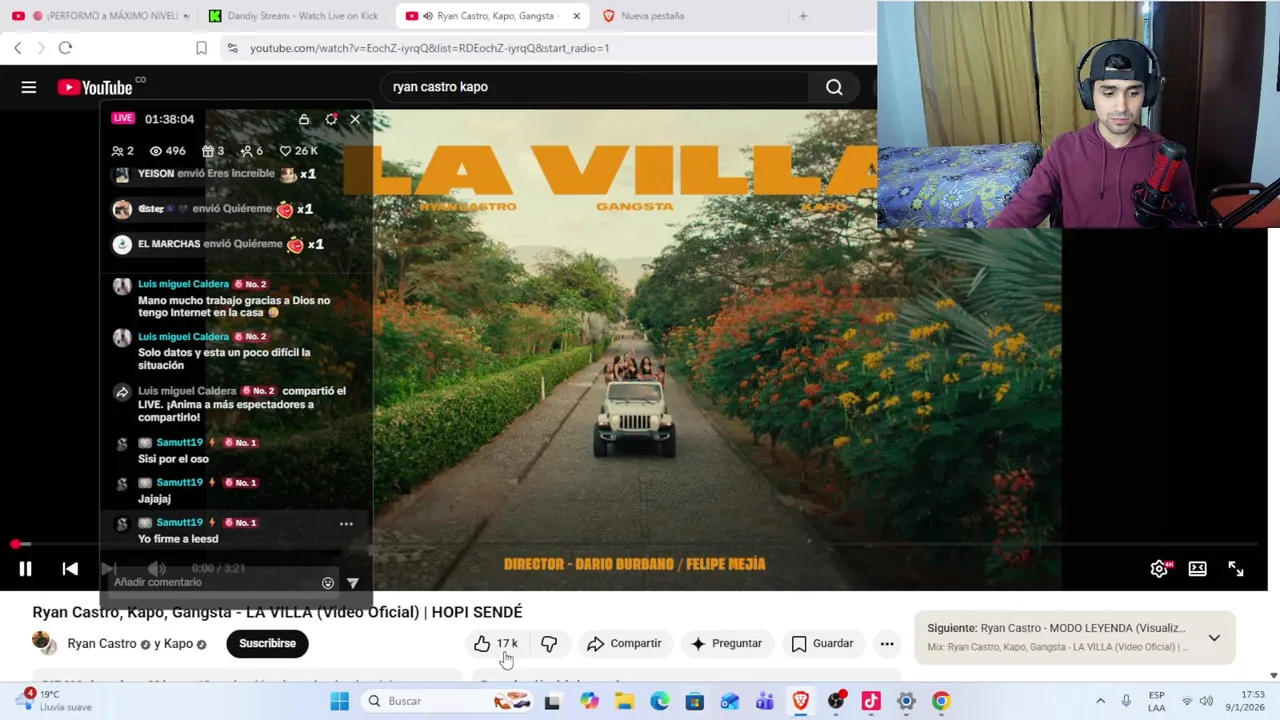Open the player settings gear
The height and width of the screenshot is (720, 1280).
[1159, 569]
